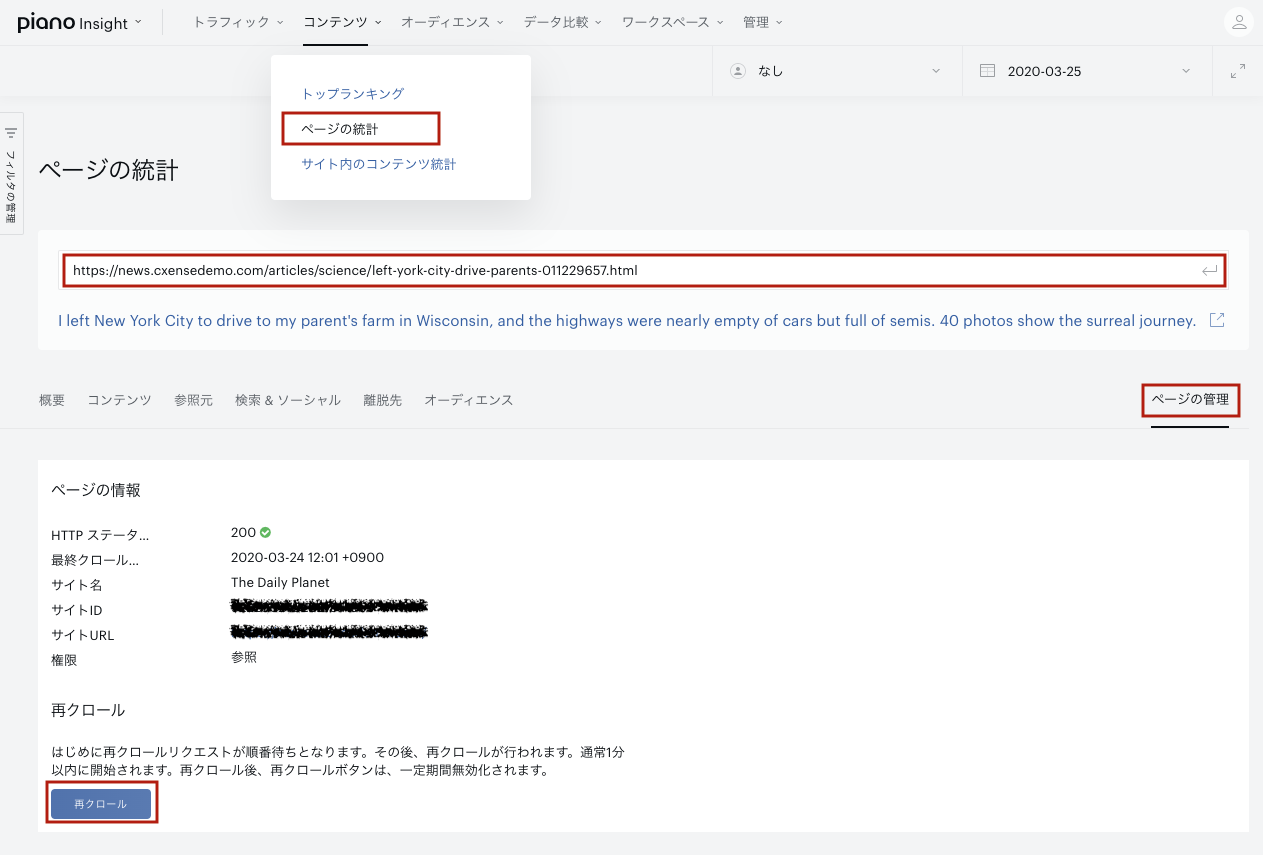Expand the データ比較 menu
The height and width of the screenshot is (855, 1263).
click(562, 22)
